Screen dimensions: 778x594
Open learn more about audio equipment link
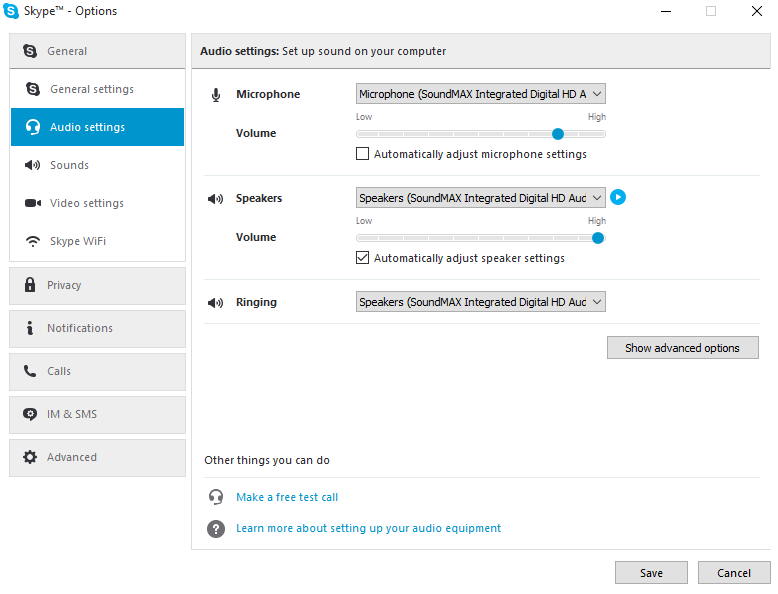tap(368, 528)
